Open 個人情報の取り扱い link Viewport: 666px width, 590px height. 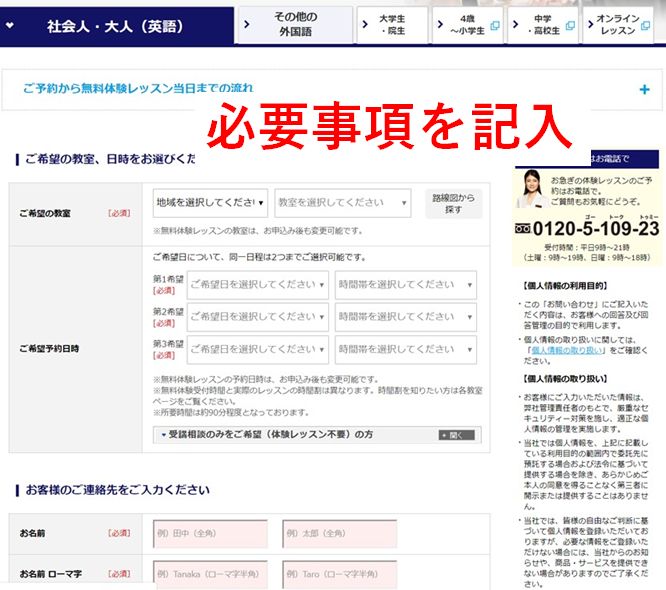point(567,350)
